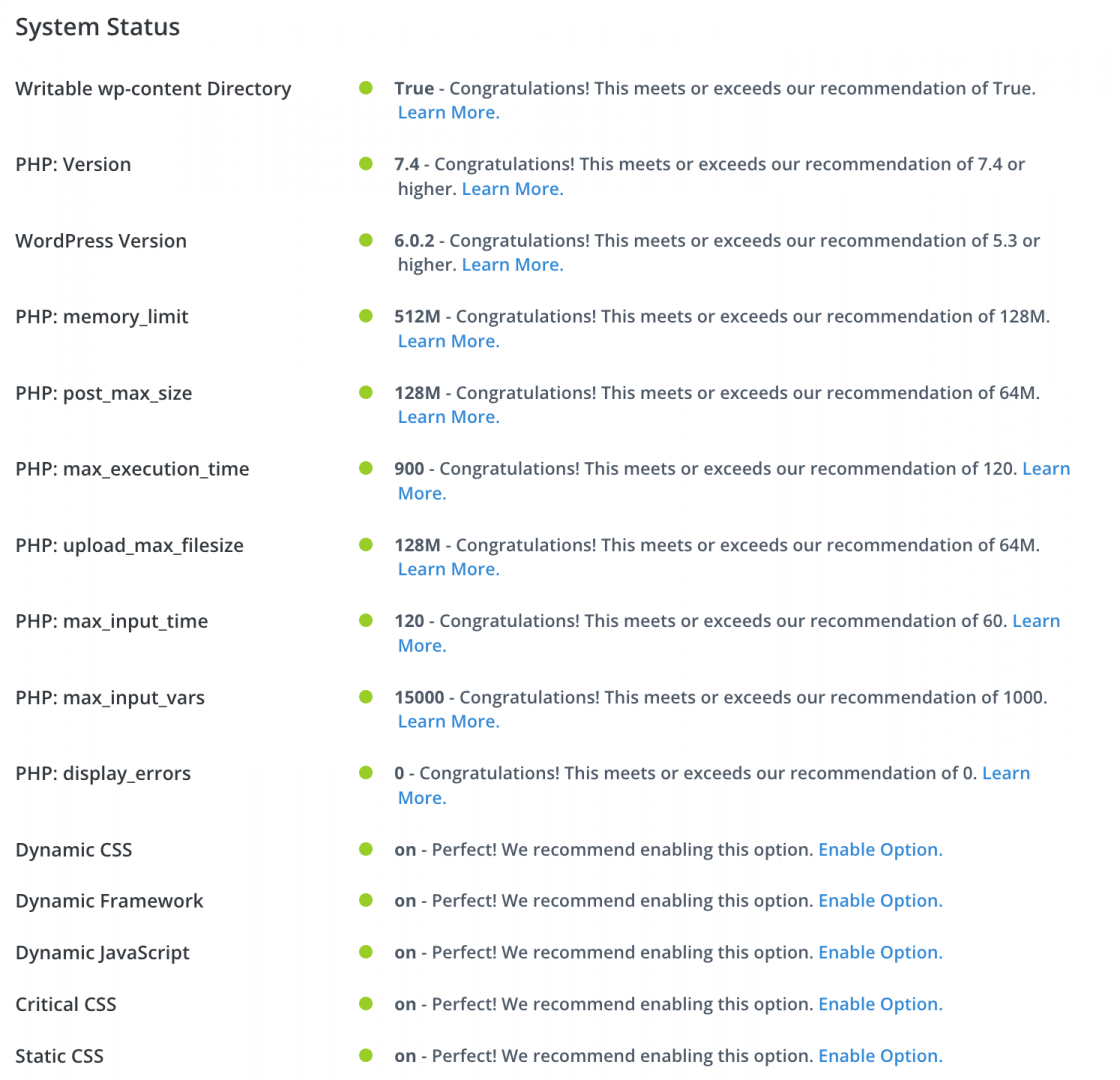Select the Dynamic Framework row label
1120x1080 pixels.
(x=109, y=901)
